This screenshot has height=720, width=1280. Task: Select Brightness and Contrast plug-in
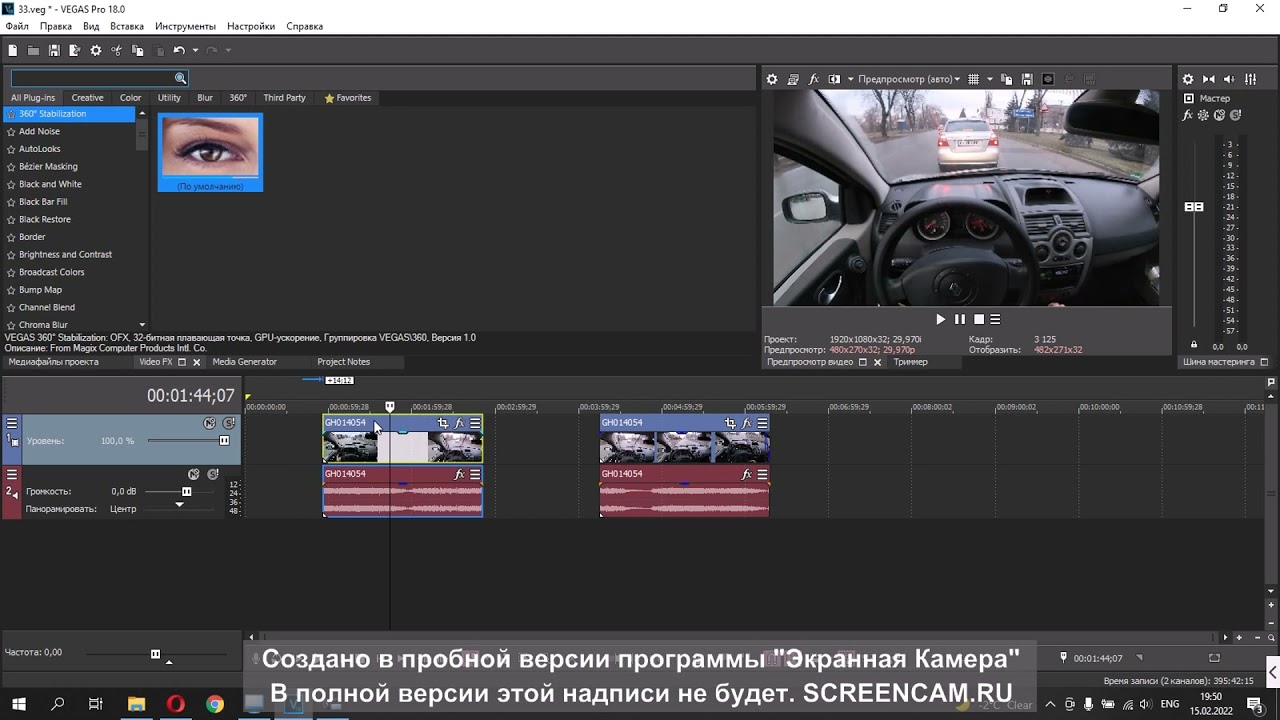pos(65,254)
